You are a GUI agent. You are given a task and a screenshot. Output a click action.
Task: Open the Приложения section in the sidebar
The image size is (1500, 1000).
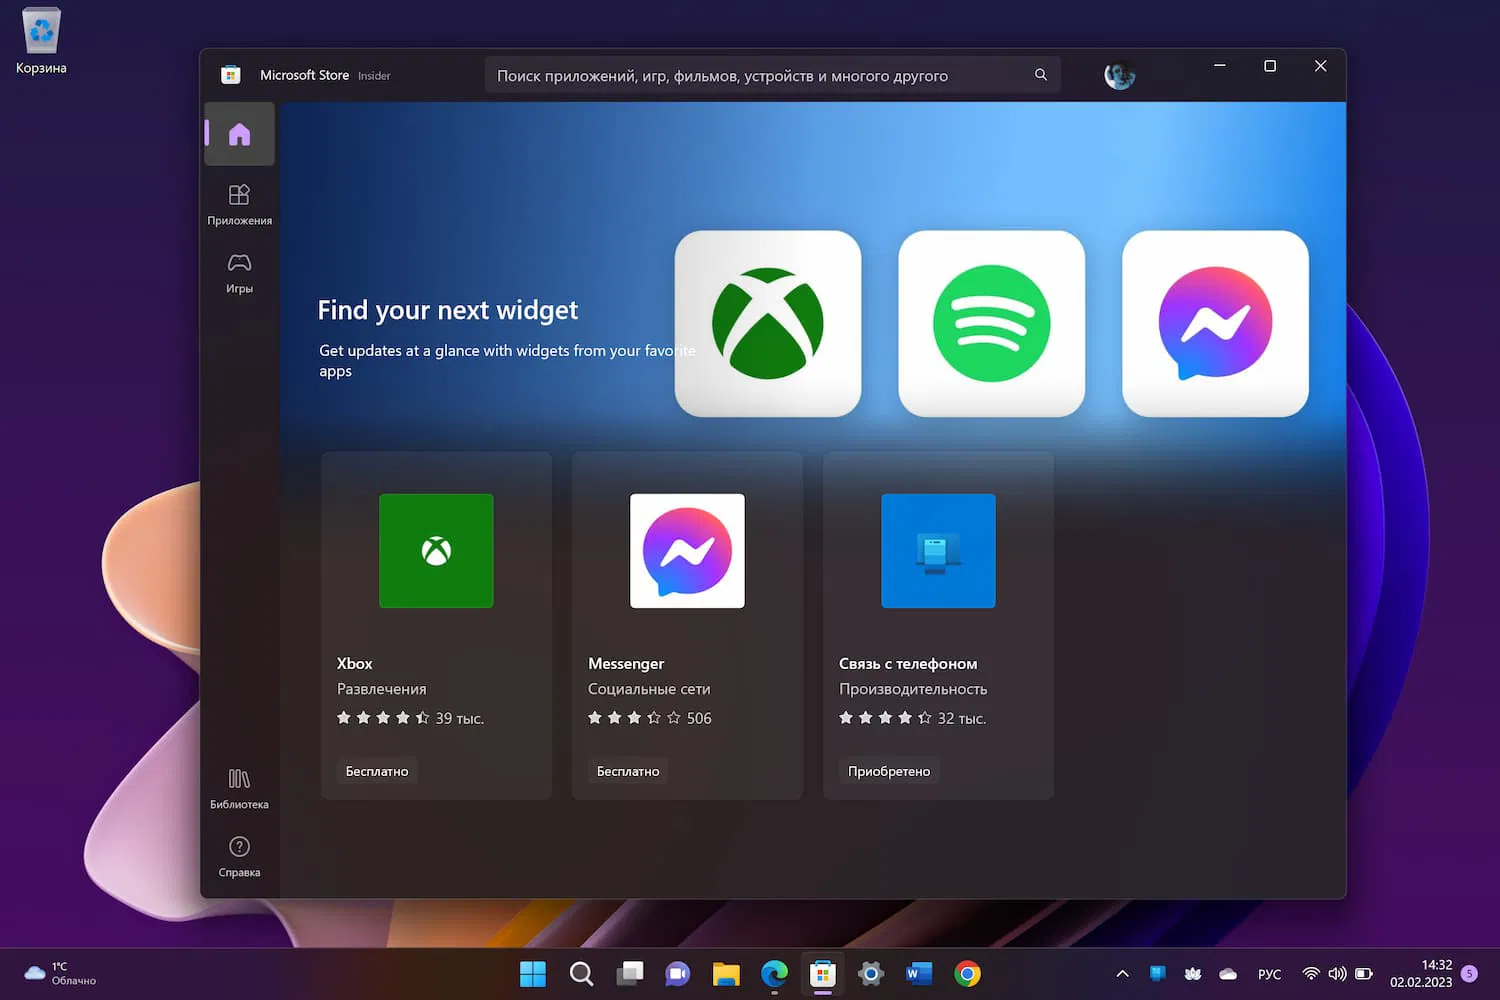[239, 204]
